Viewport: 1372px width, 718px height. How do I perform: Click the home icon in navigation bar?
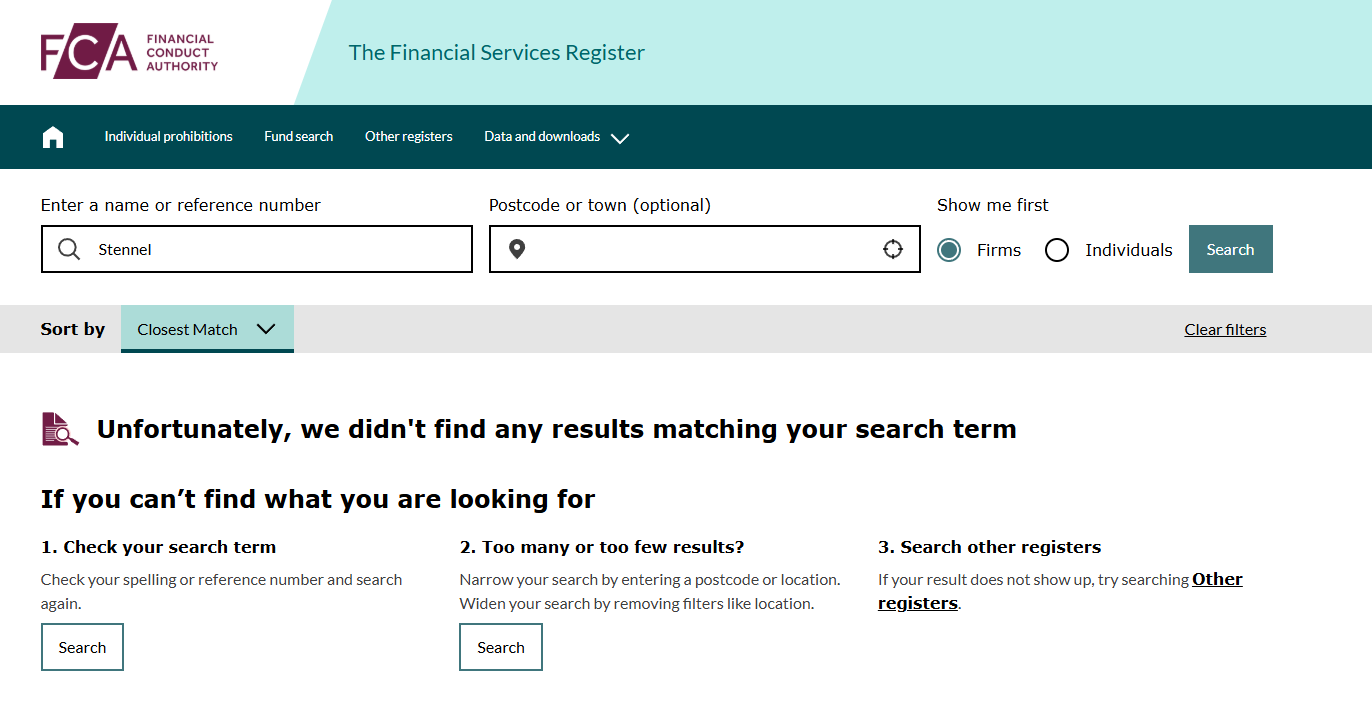(x=53, y=137)
